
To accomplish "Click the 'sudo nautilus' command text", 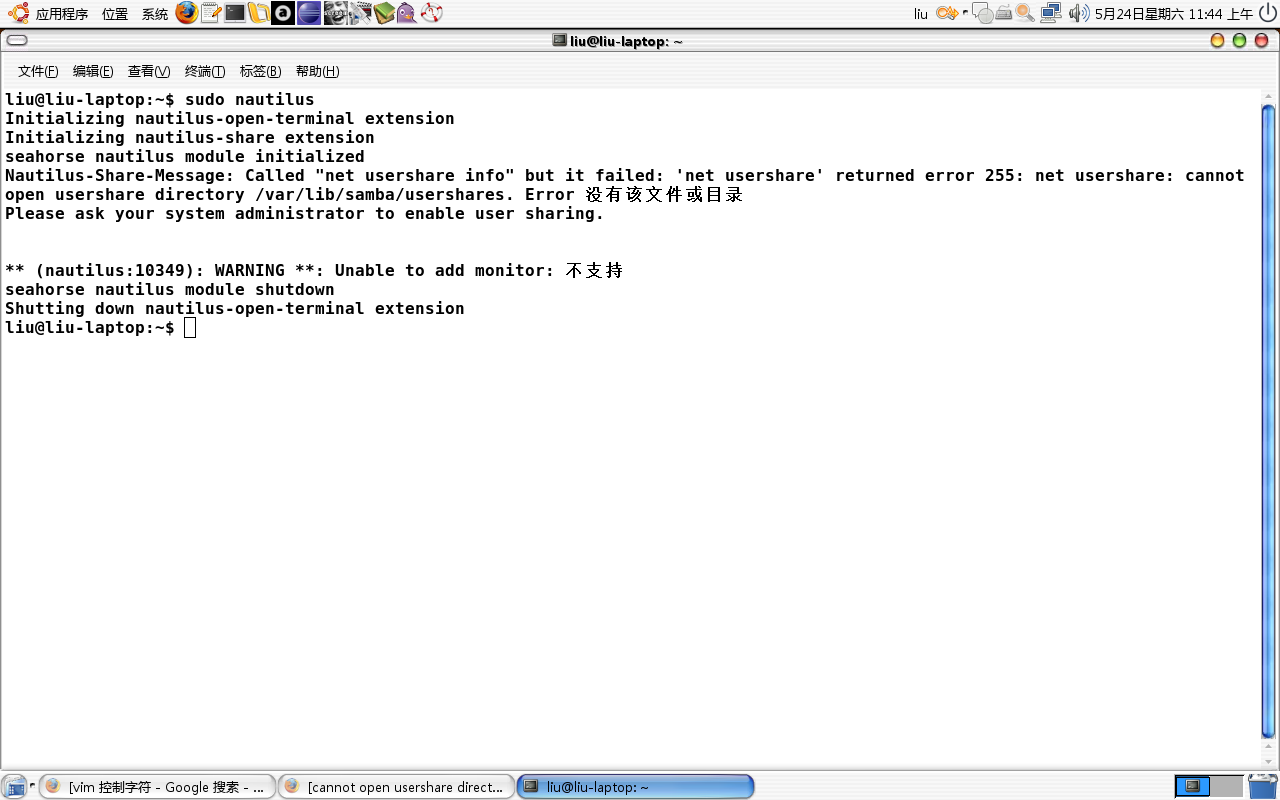I will pos(250,99).
